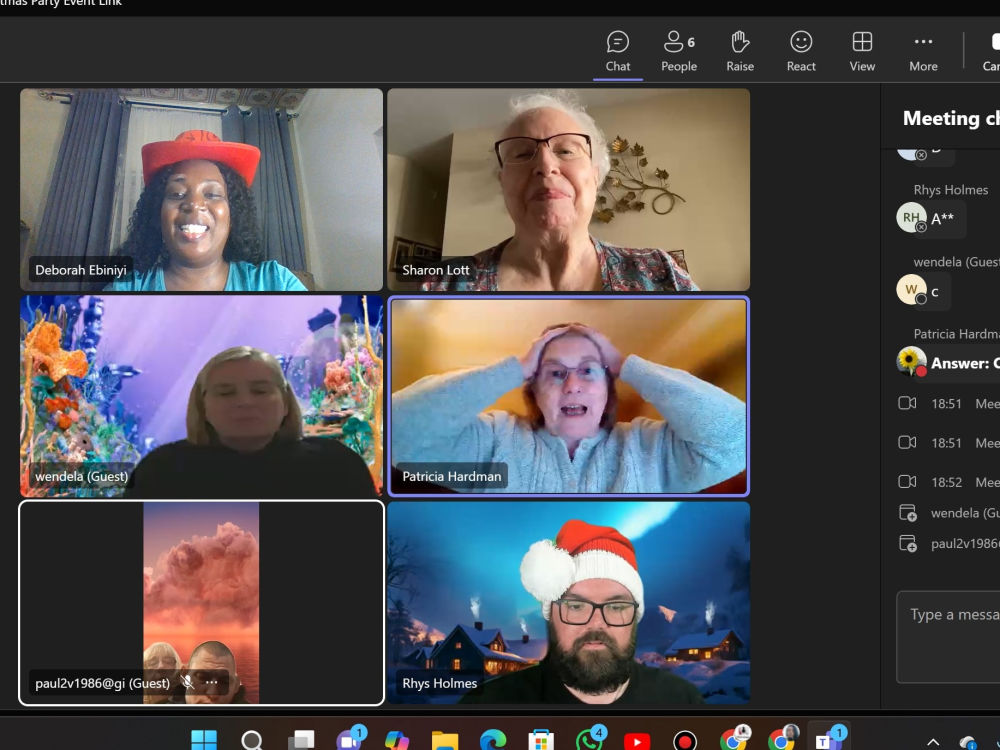Open Task View on the taskbar
The width and height of the screenshot is (1000, 750).
tap(300, 740)
